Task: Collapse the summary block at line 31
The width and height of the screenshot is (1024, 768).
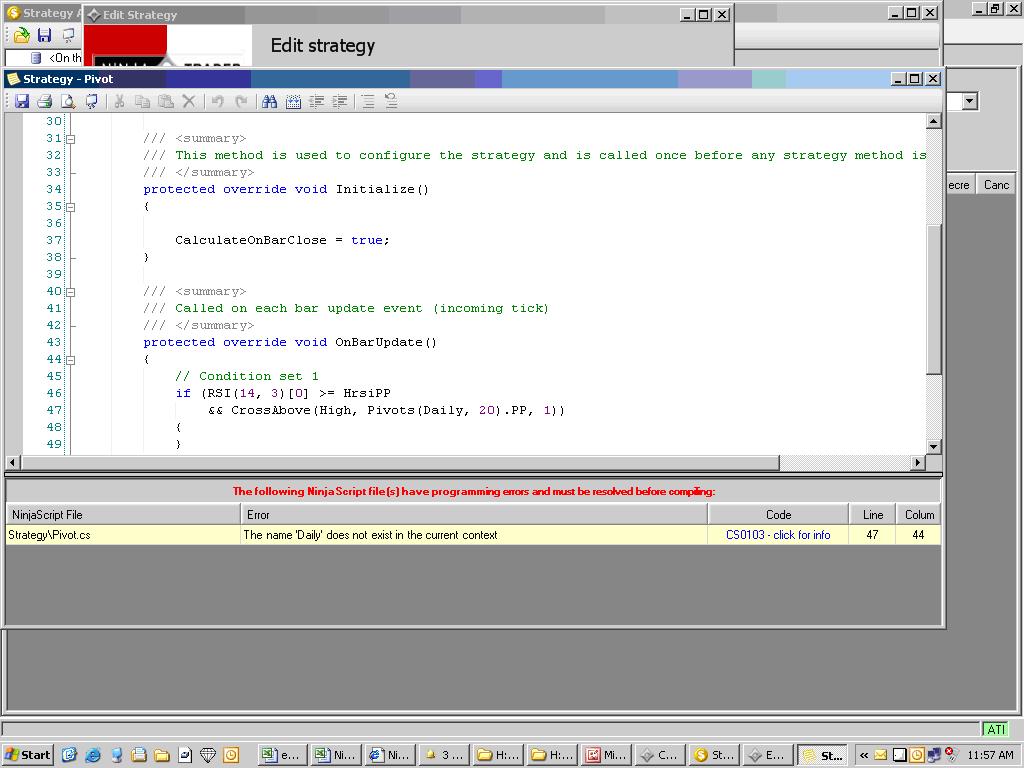Action: [x=71, y=139]
